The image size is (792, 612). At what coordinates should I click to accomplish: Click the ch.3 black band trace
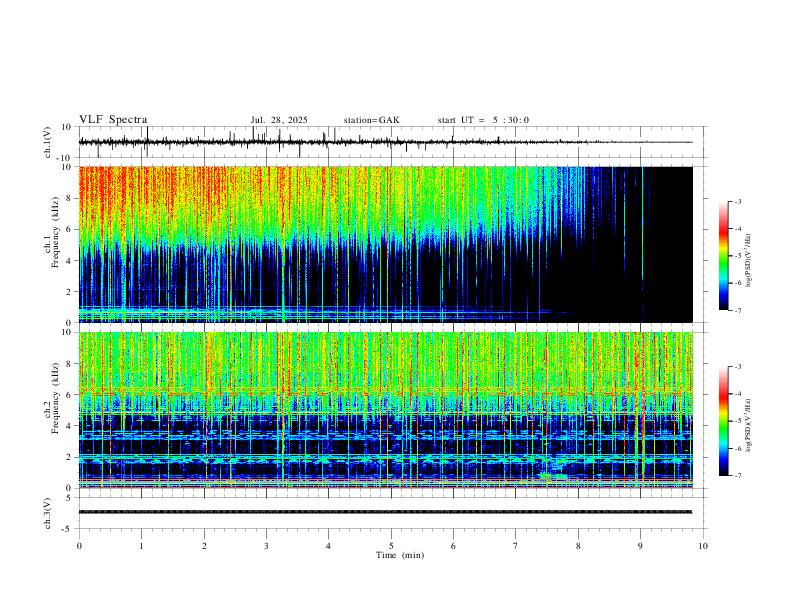[385, 512]
